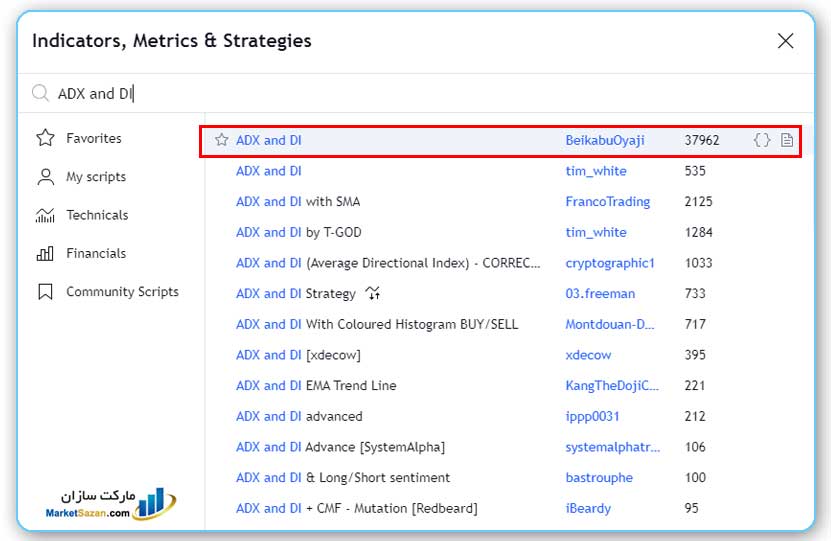Click the search magnifier icon
The image size is (831, 541).
(41, 93)
